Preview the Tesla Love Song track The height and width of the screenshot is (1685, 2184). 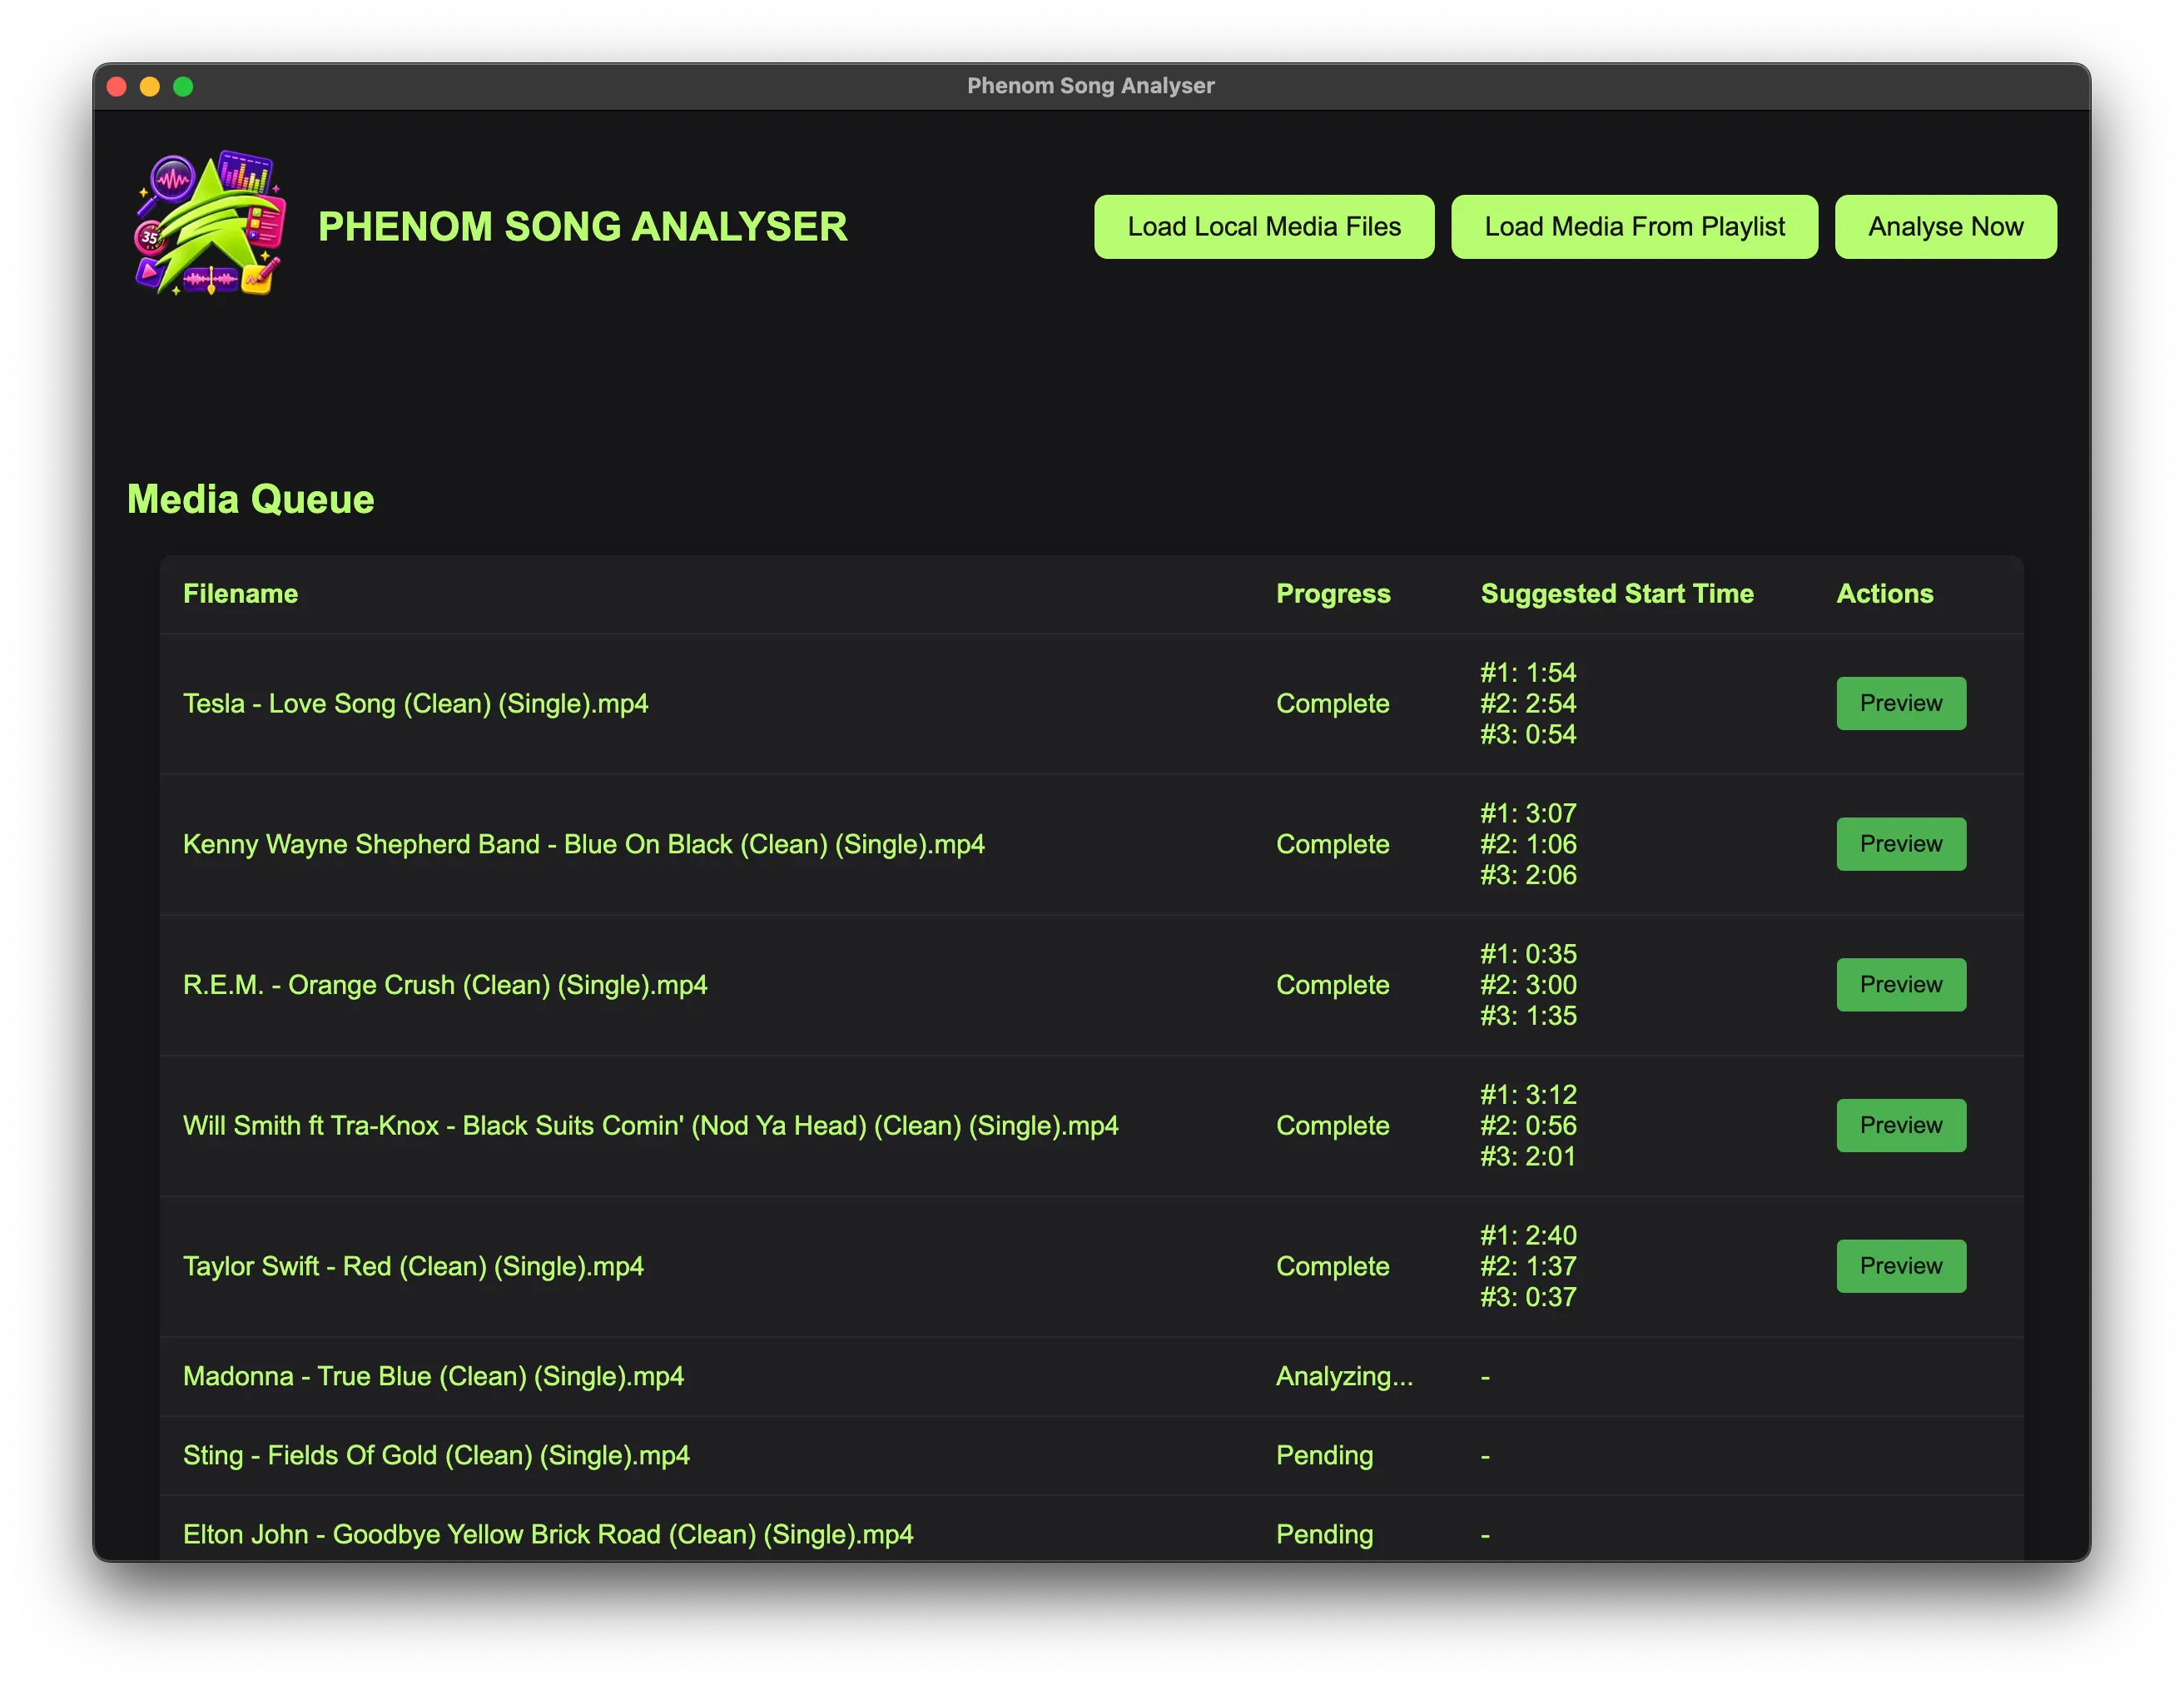(x=1900, y=703)
